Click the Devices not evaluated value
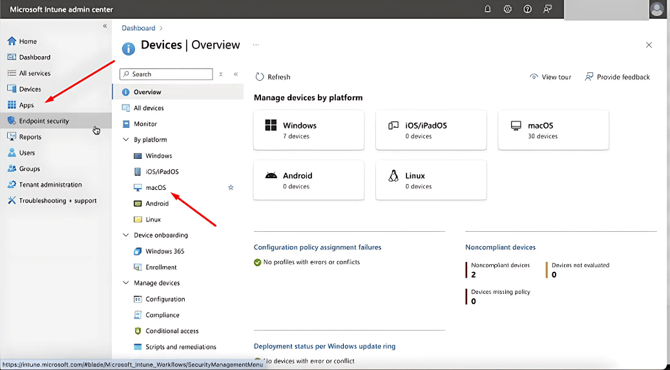 (554, 275)
